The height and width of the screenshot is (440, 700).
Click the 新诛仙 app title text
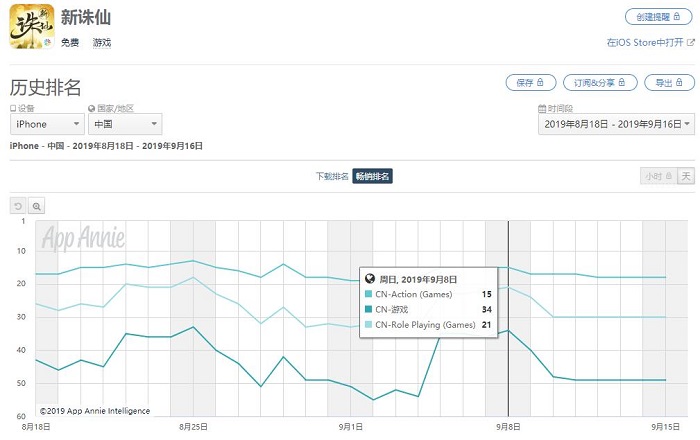(86, 17)
